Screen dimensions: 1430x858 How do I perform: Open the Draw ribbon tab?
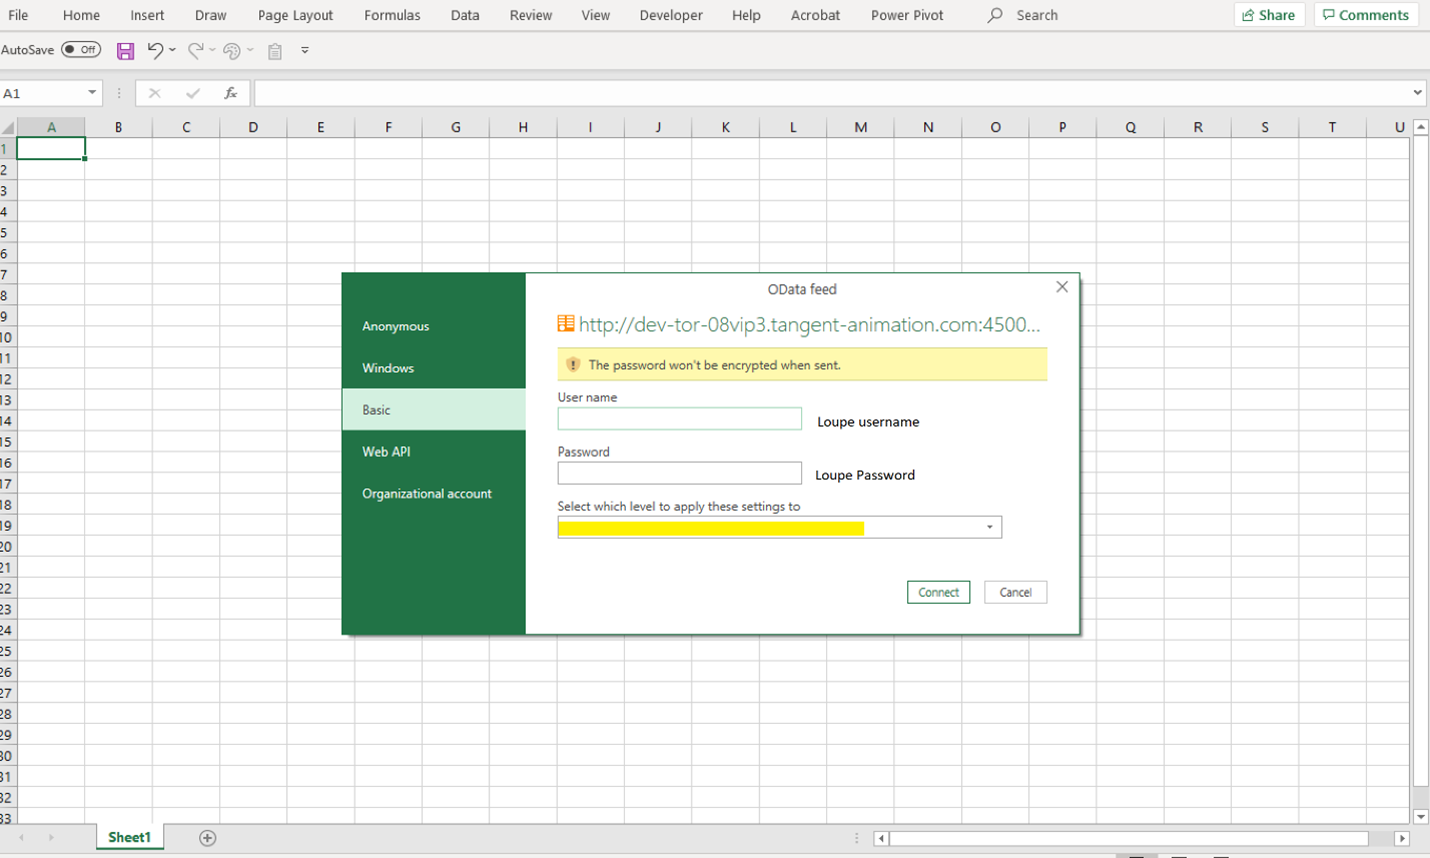click(x=211, y=15)
